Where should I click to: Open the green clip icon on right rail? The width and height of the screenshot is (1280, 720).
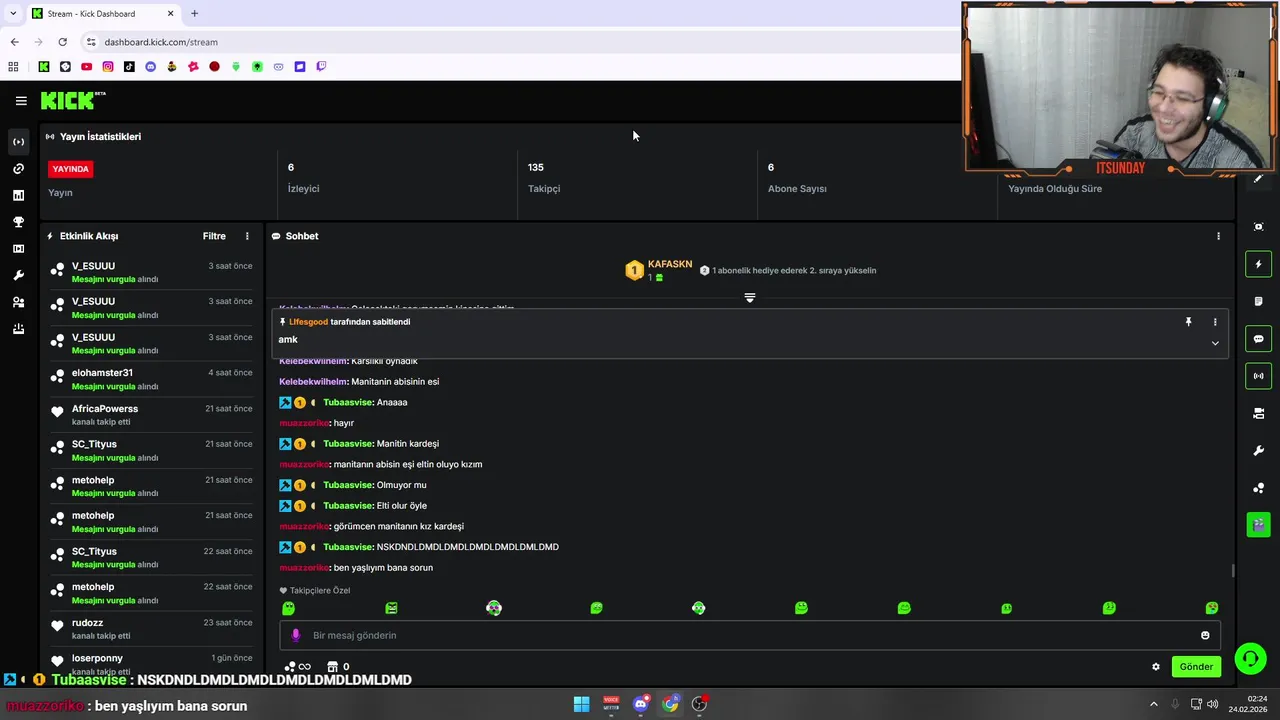click(1258, 525)
